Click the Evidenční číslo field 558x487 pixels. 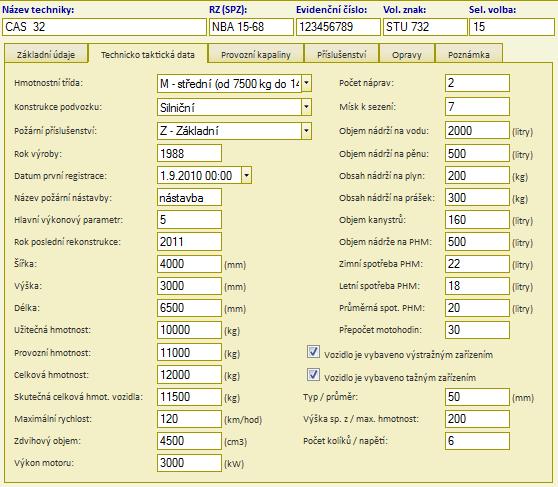click(338, 27)
